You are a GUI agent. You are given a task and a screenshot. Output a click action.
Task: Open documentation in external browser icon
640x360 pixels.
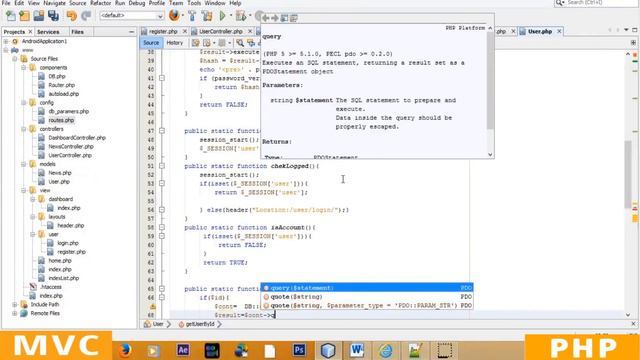tap(284, 18)
